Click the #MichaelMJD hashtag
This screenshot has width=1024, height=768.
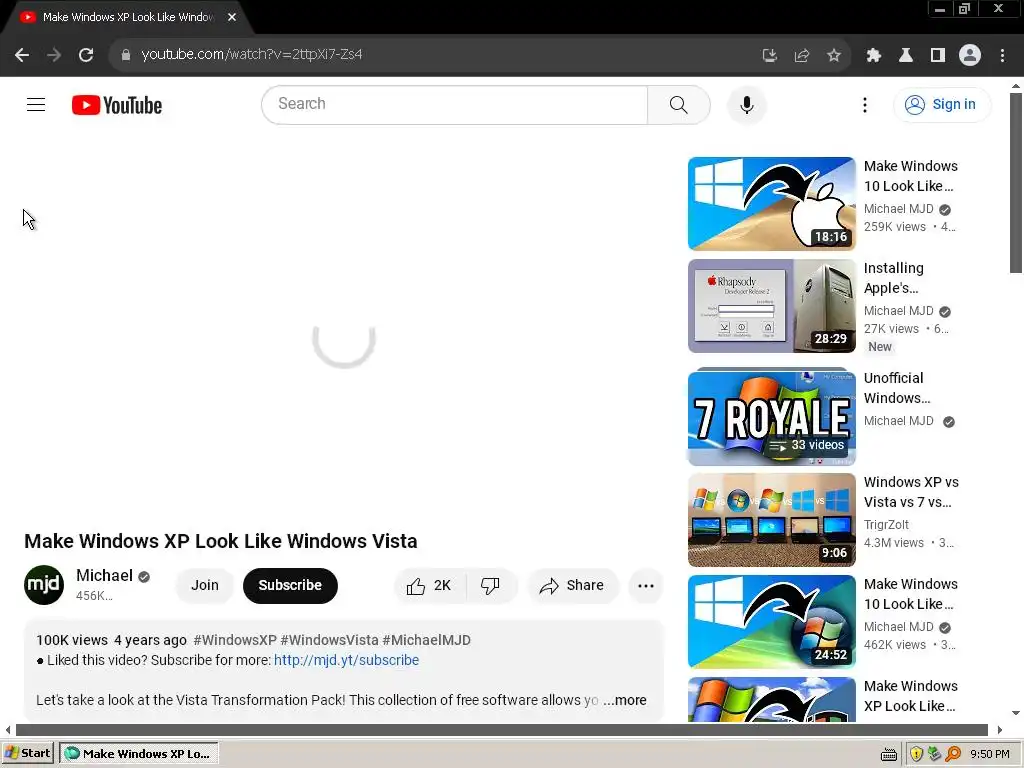(x=426, y=640)
